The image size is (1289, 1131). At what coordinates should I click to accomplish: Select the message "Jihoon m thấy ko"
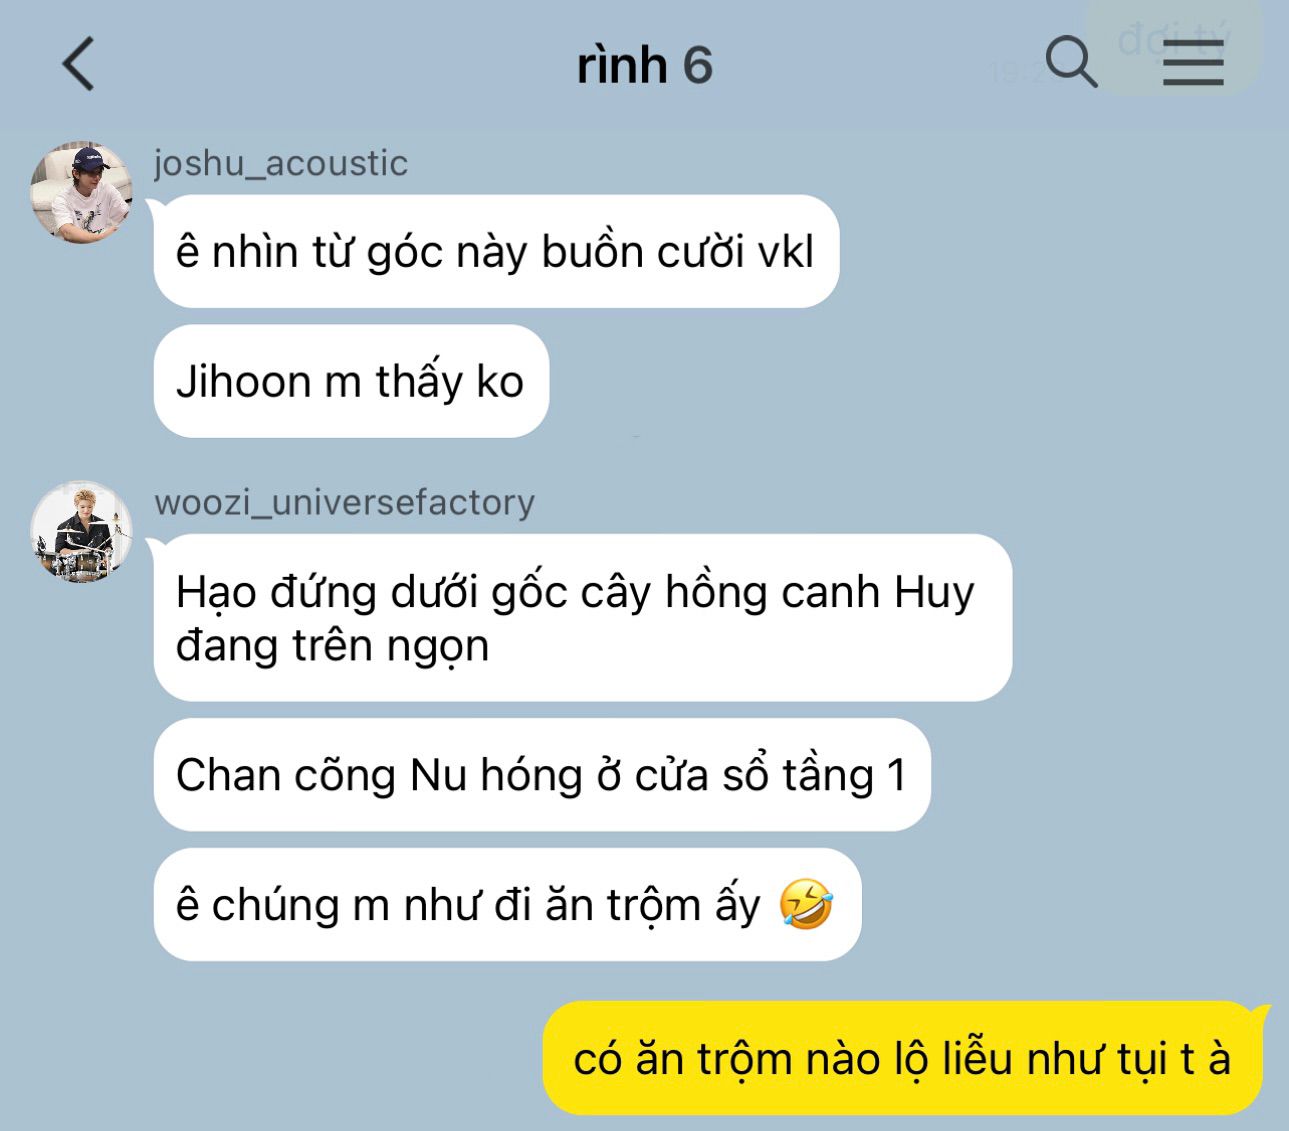[351, 381]
